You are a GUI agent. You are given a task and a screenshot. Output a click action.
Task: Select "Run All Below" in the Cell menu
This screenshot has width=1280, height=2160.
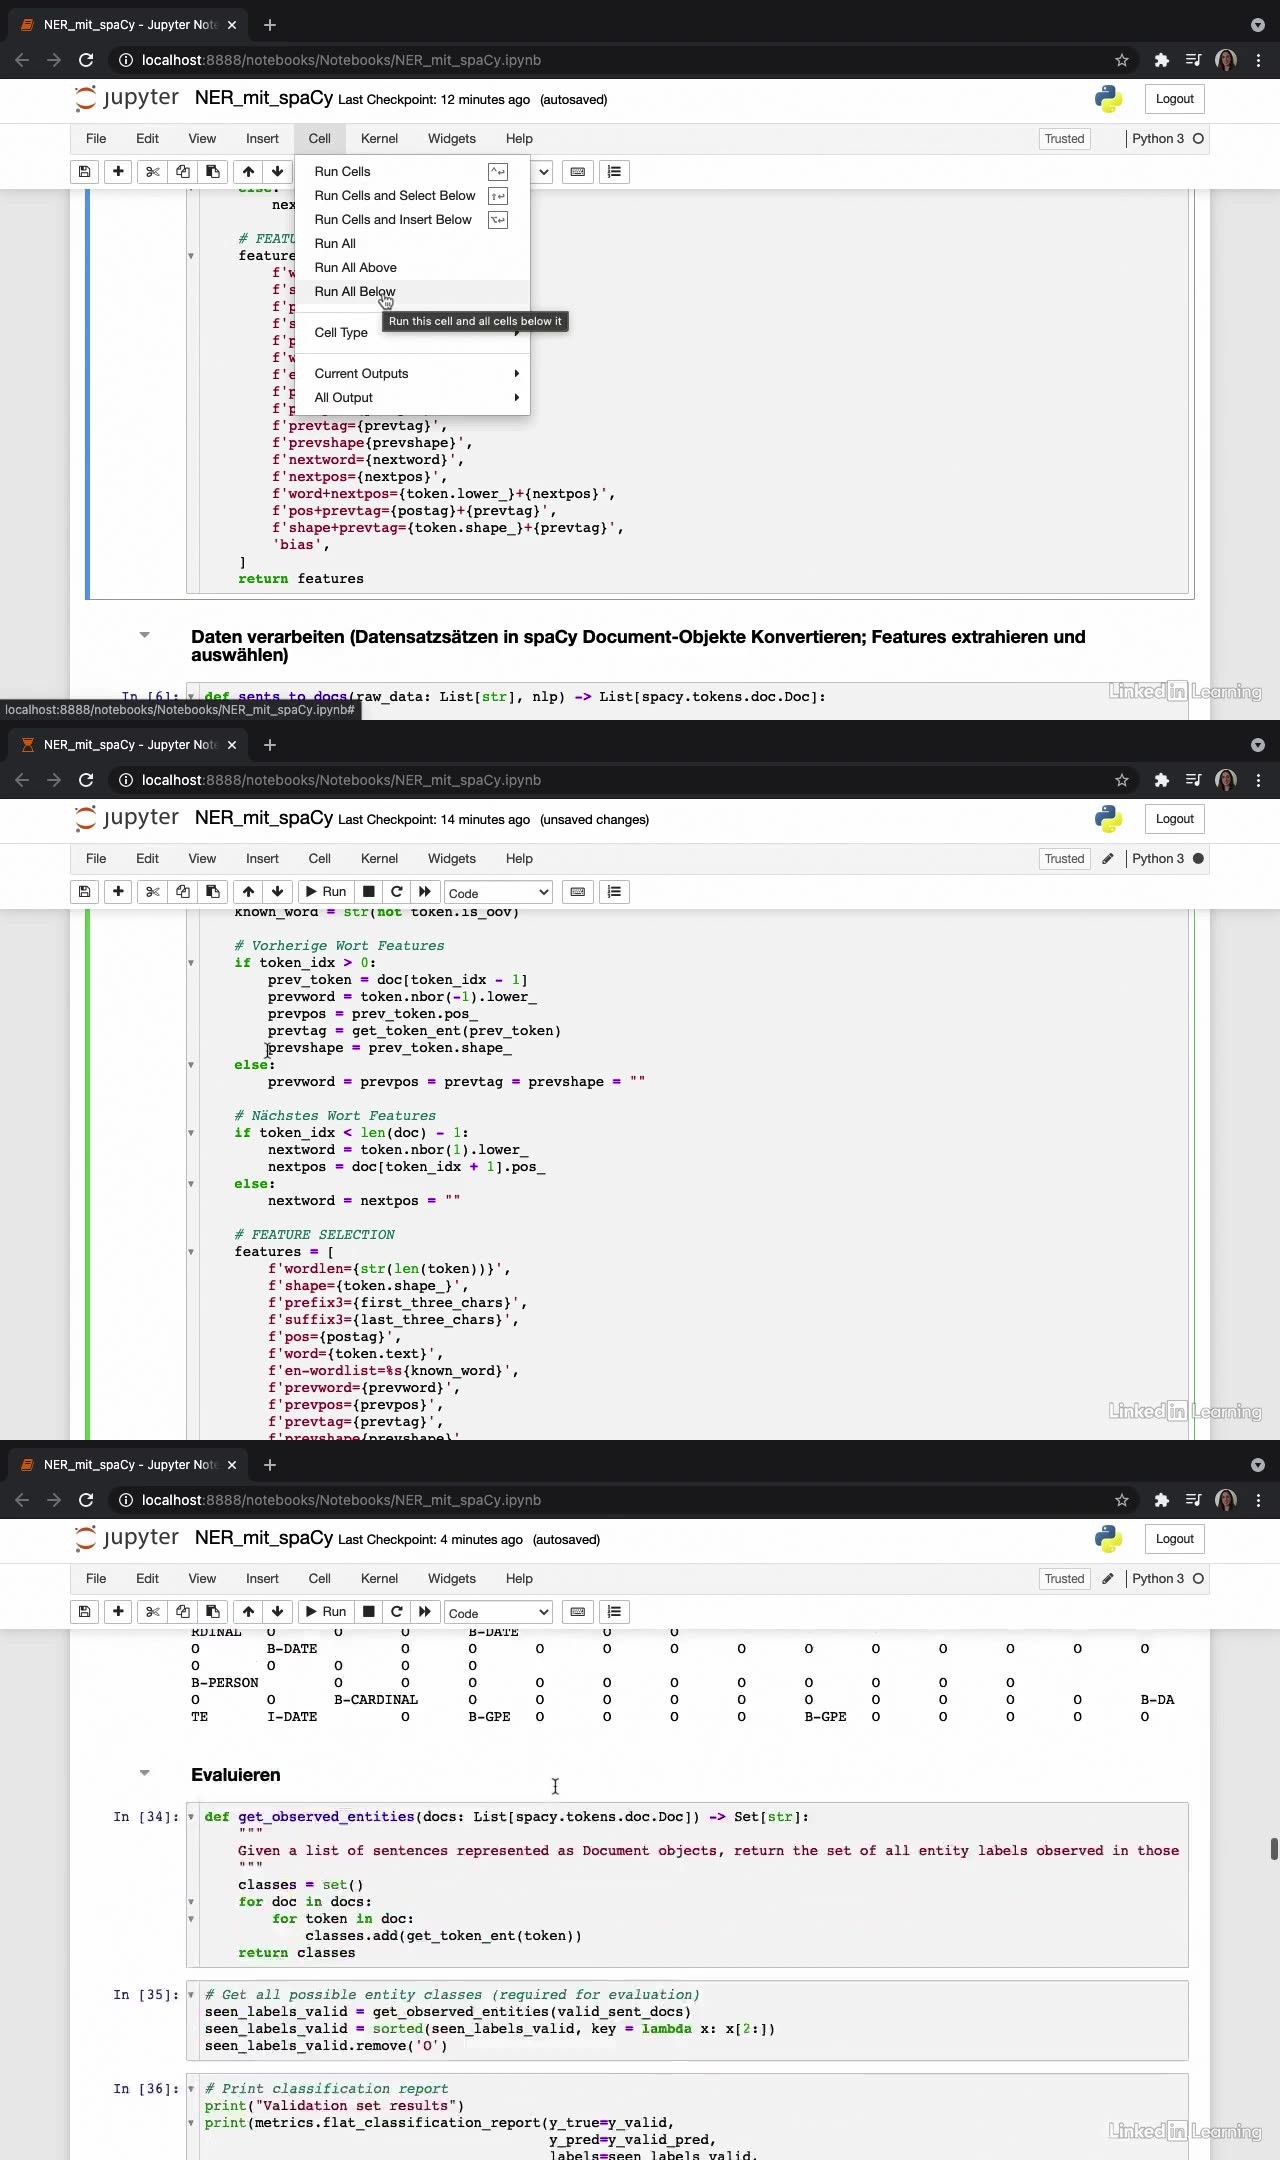tap(355, 292)
